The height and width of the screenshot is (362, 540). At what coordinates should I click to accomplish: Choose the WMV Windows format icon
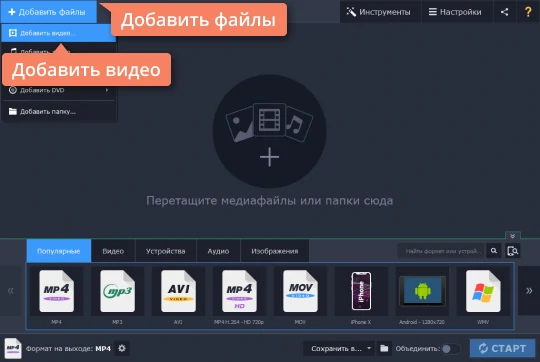click(x=483, y=292)
